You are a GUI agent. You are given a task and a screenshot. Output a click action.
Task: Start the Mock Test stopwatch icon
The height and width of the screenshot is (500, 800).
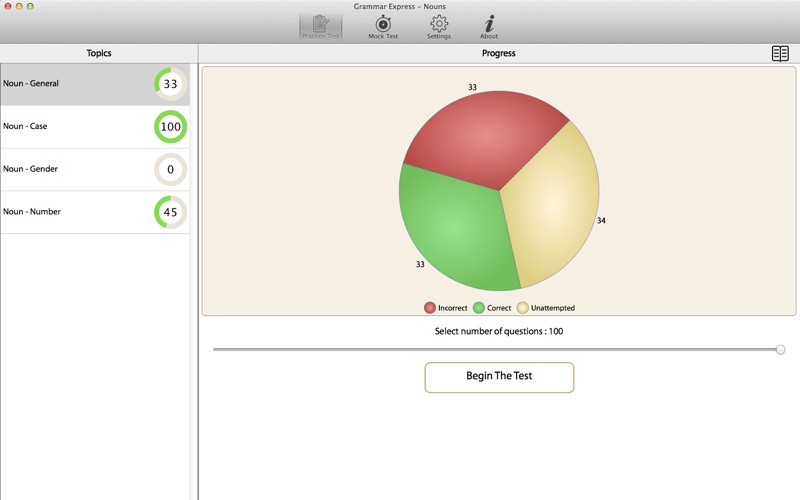(383, 27)
